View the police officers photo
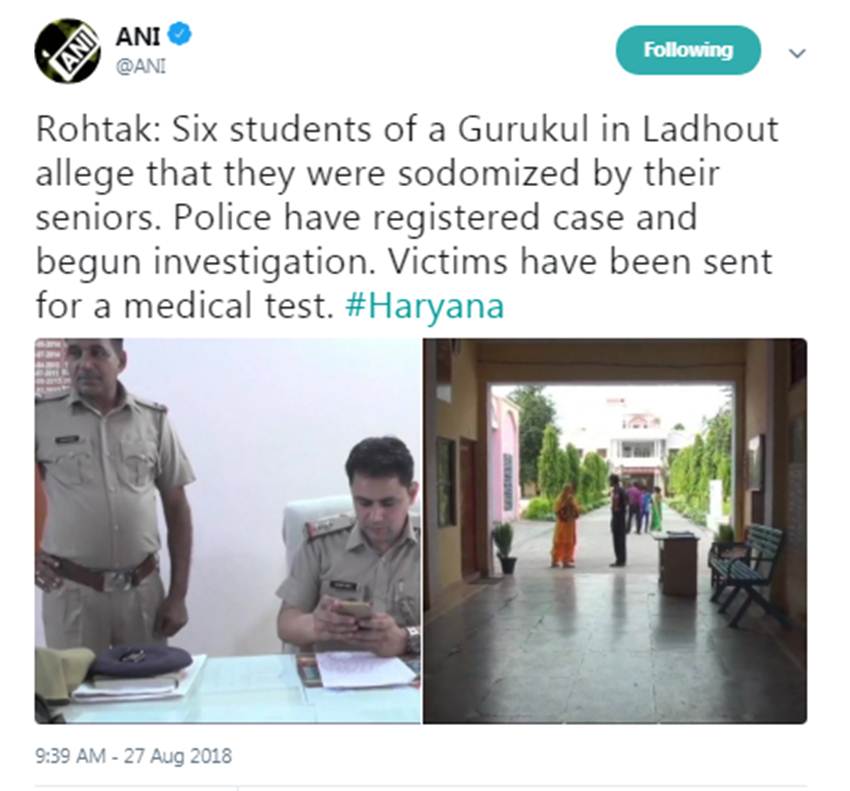This screenshot has height=791, width=850. click(x=228, y=531)
